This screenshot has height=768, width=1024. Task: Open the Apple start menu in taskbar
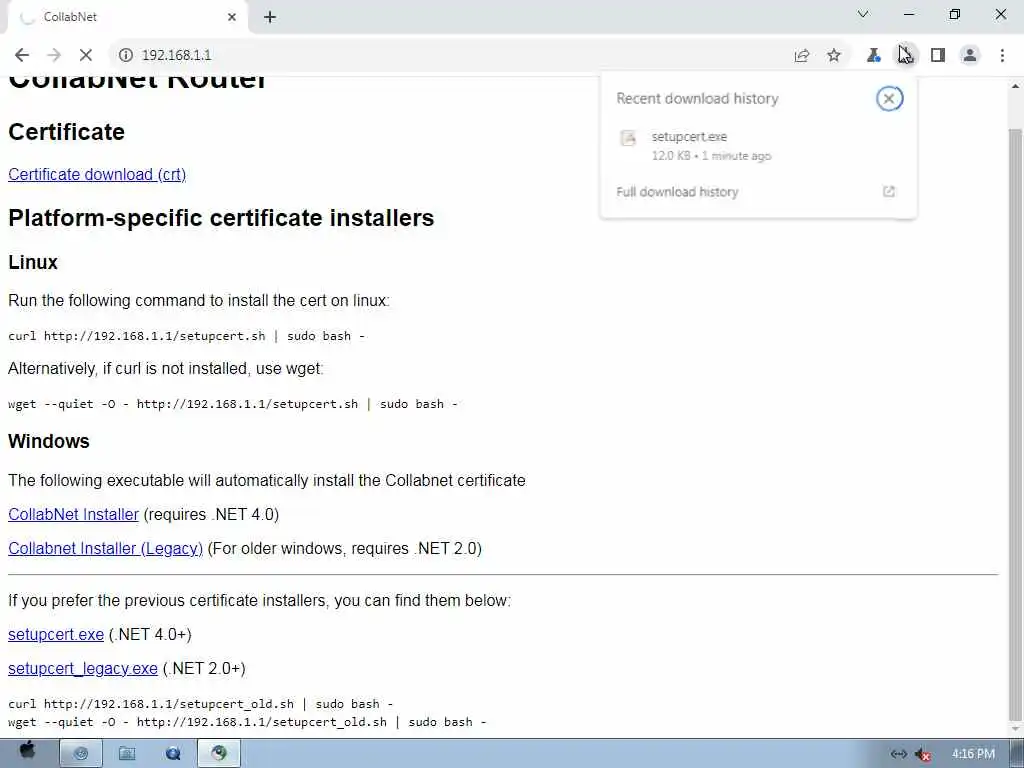pos(27,752)
